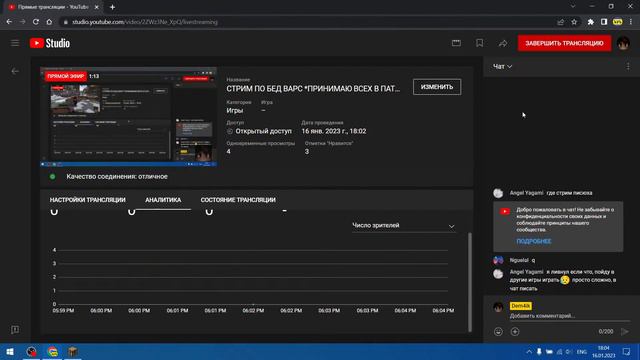Expand the Чат mode dropdown
Viewport: 640px width, 360px height.
tap(502, 66)
